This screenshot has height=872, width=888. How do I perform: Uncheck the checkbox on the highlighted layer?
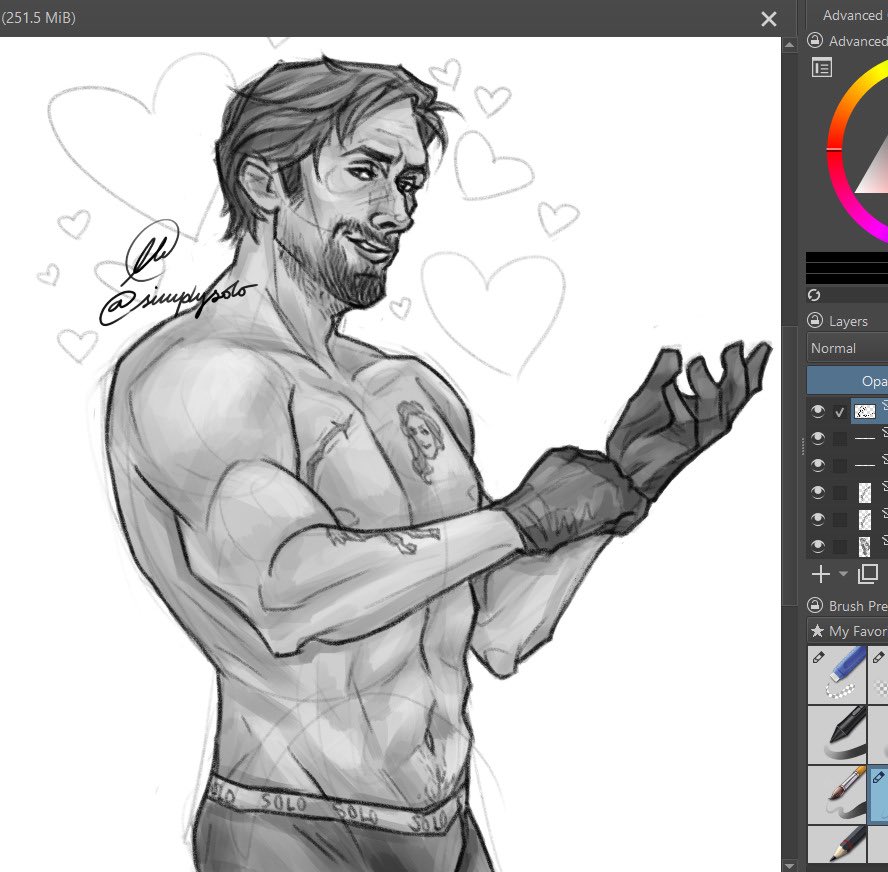[x=840, y=412]
